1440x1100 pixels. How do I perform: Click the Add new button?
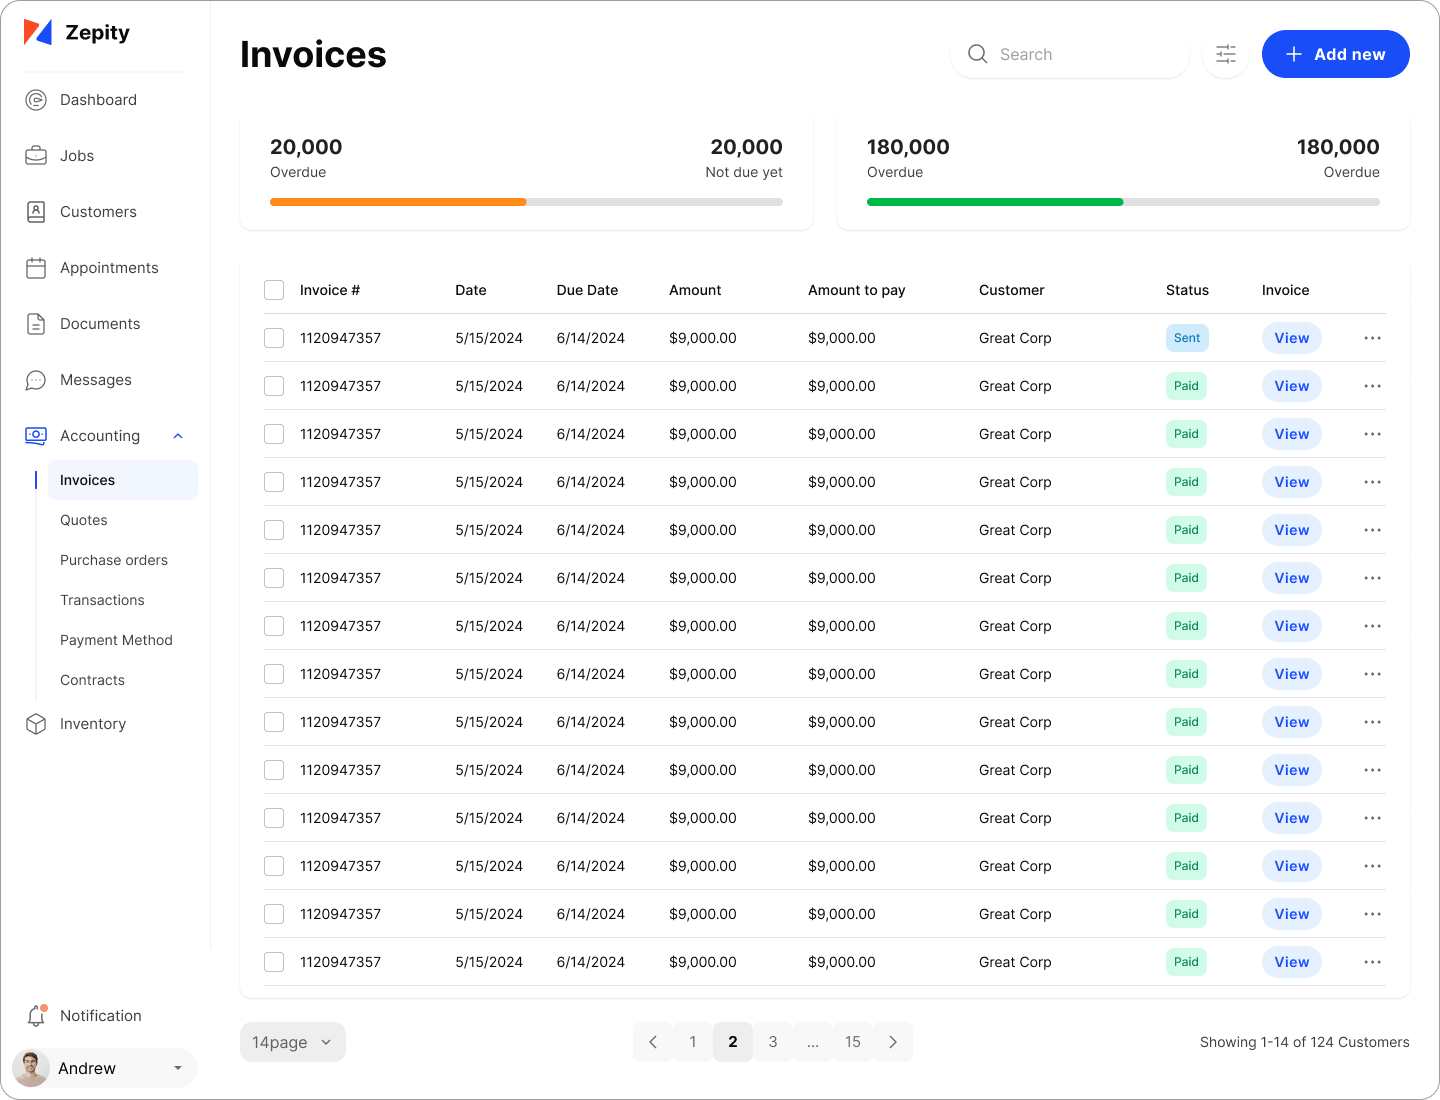tap(1335, 54)
